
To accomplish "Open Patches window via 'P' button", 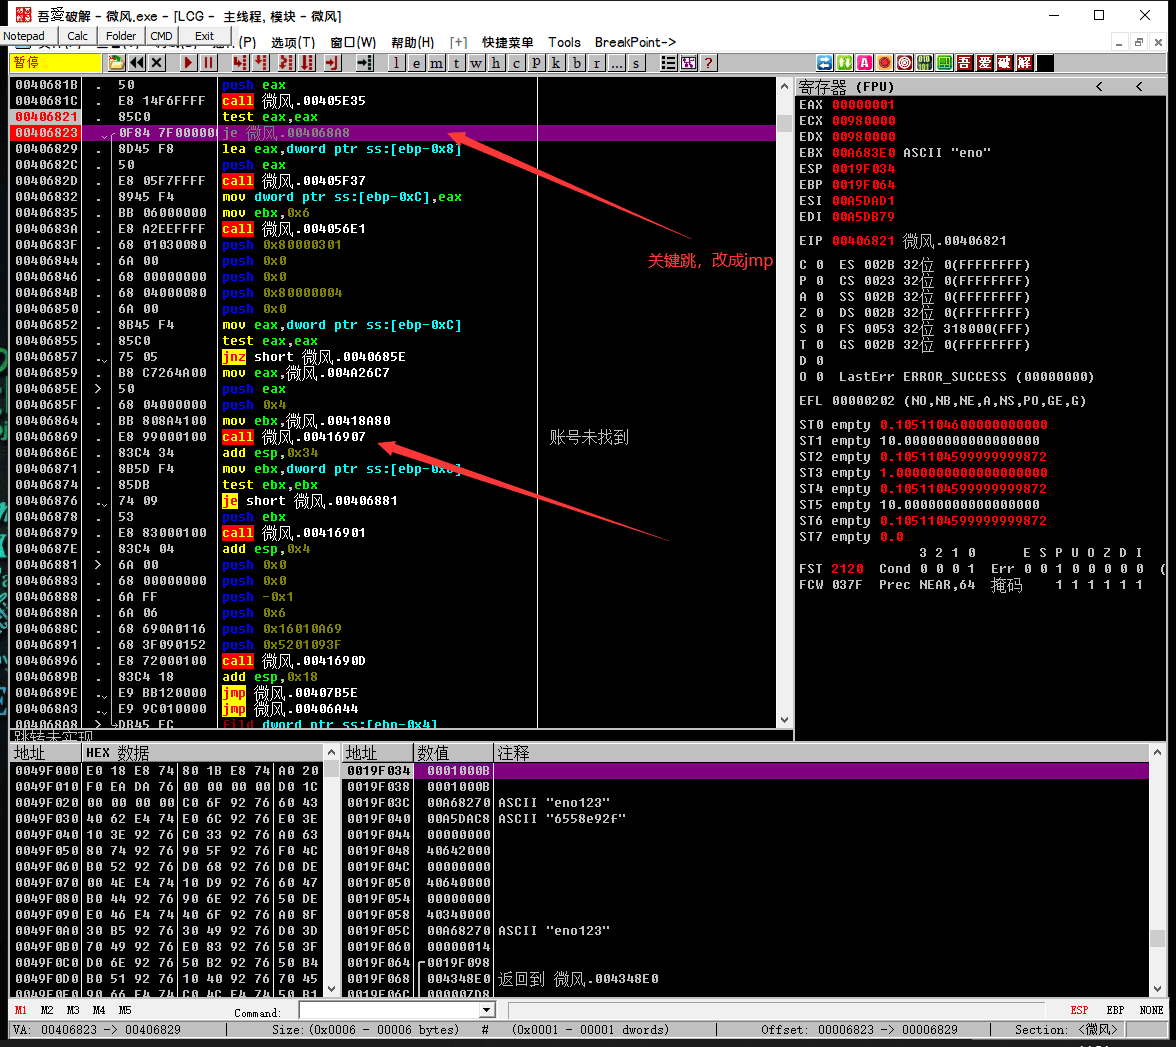I will [536, 63].
